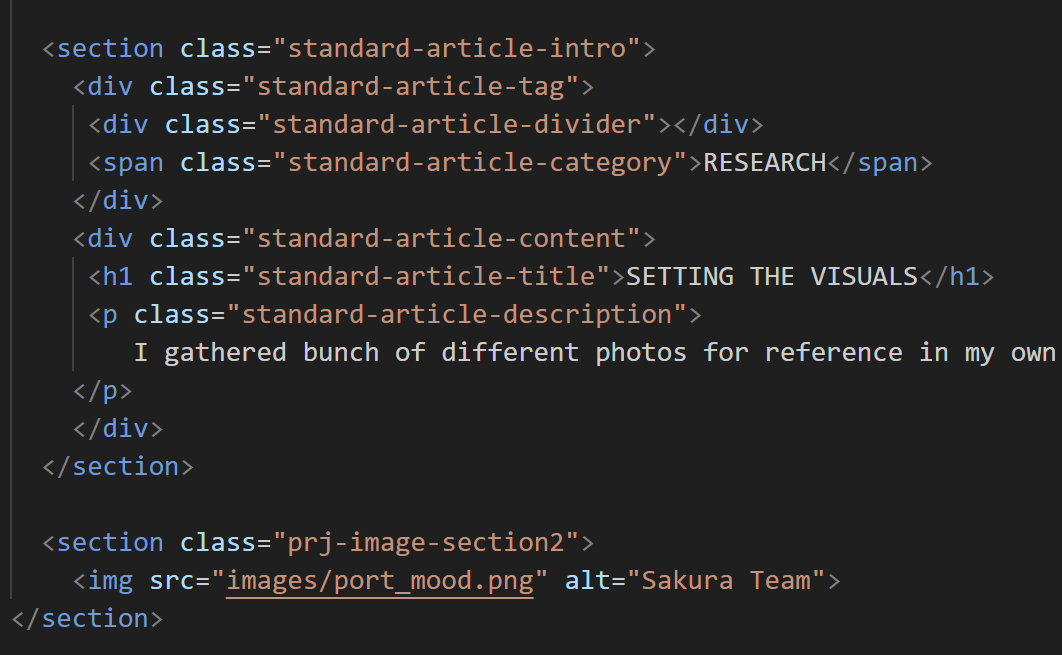This screenshot has height=655, width=1062.
Task: Click the src attribute name in img
Action: click(x=172, y=580)
